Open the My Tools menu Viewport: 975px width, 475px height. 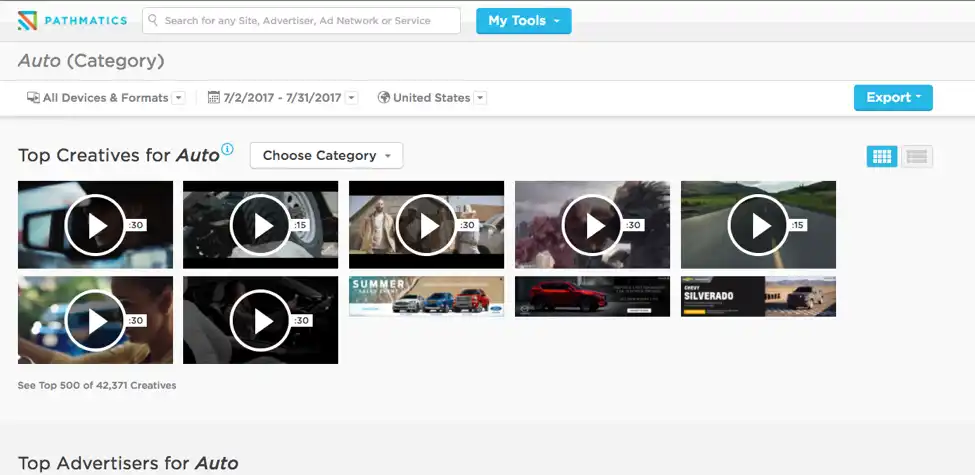coord(524,21)
